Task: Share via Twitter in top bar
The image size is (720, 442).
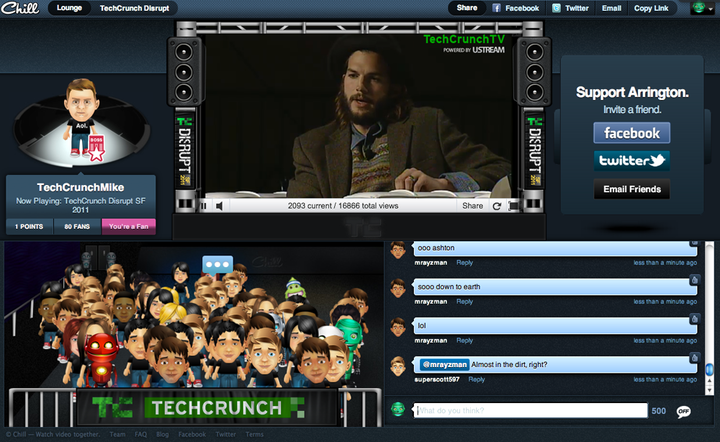Action: click(570, 8)
